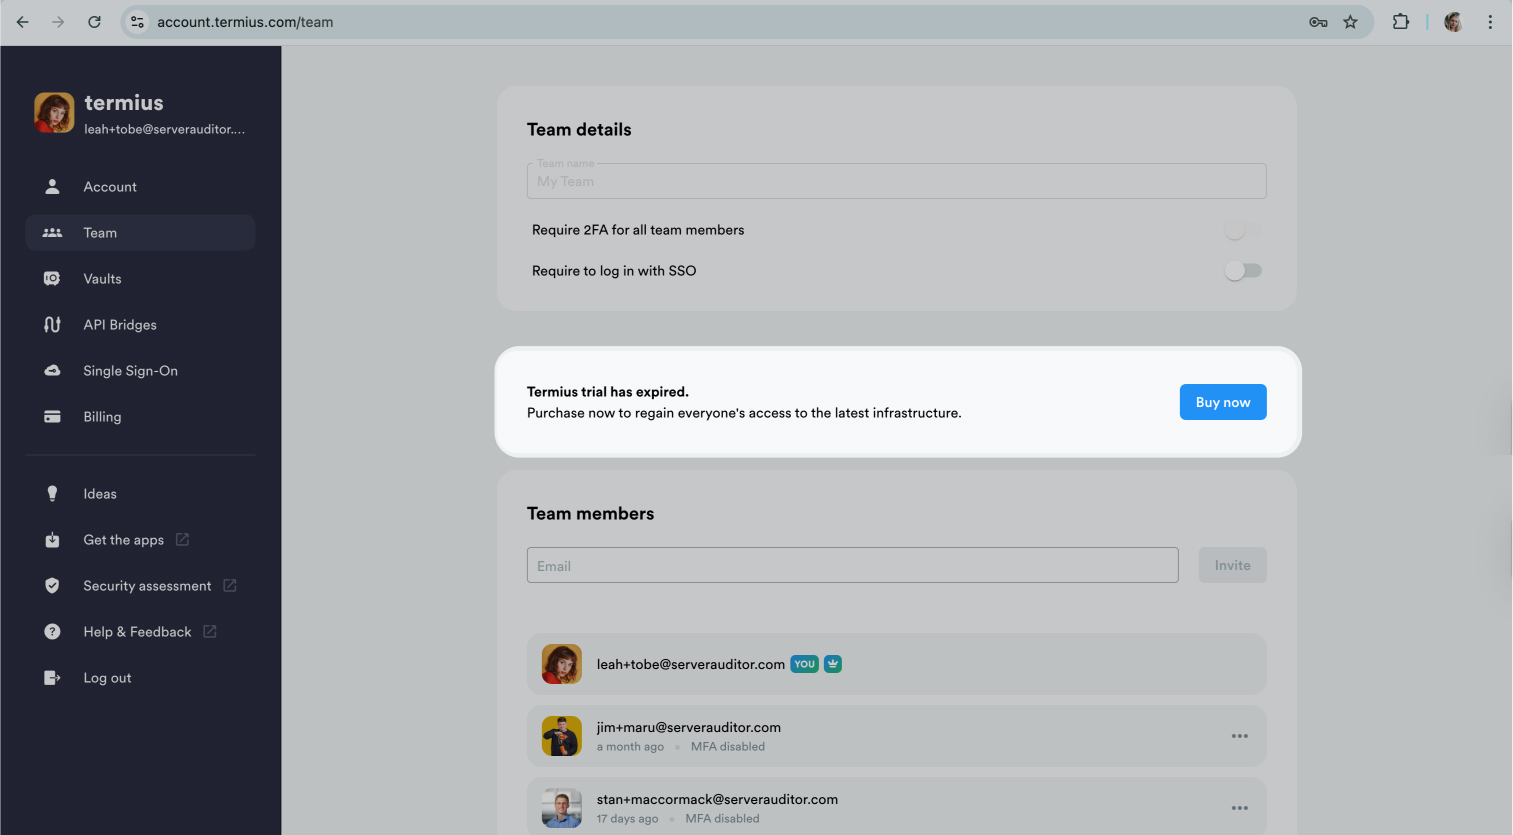The width and height of the screenshot is (1513, 835).
Task: Click leah+tobe@serverauditor.com in members list
Action: (x=691, y=664)
